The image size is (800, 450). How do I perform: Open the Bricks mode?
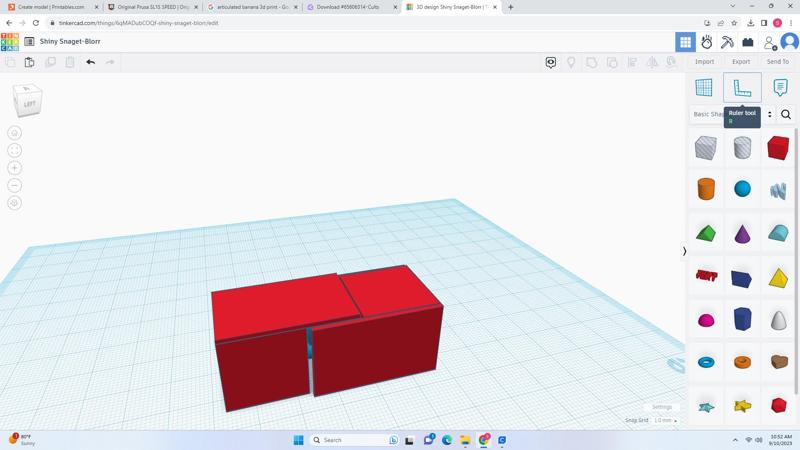point(747,42)
